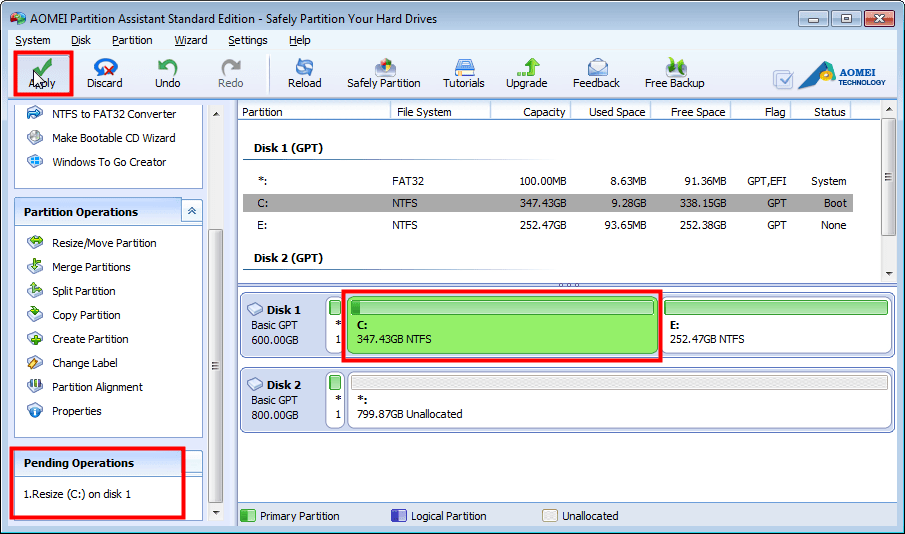This screenshot has height=534, width=905.
Task: Select Partition Alignment operation
Action: click(85, 387)
